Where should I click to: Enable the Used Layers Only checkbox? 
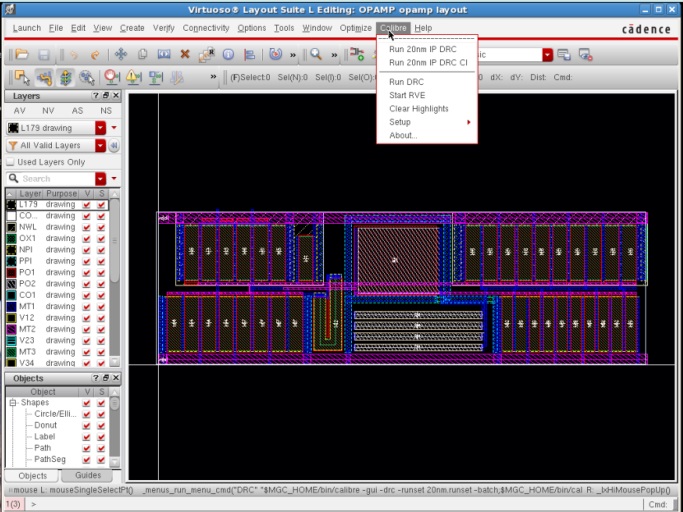pyautogui.click(x=10, y=162)
